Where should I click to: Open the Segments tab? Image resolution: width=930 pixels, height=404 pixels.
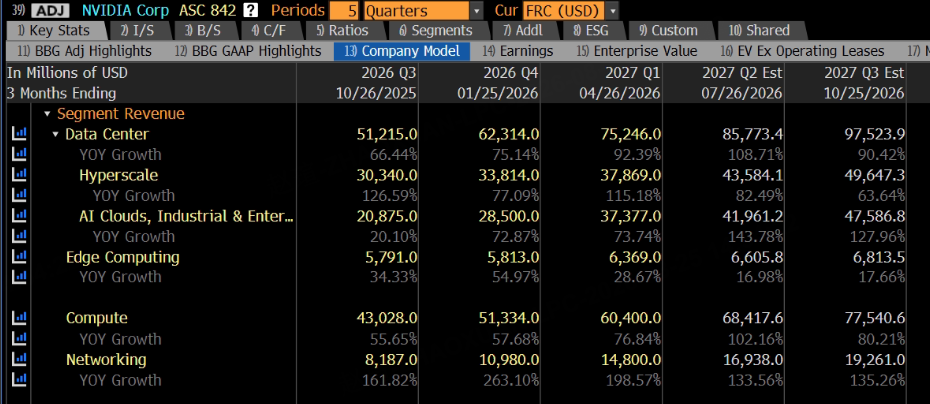pyautogui.click(x=436, y=30)
